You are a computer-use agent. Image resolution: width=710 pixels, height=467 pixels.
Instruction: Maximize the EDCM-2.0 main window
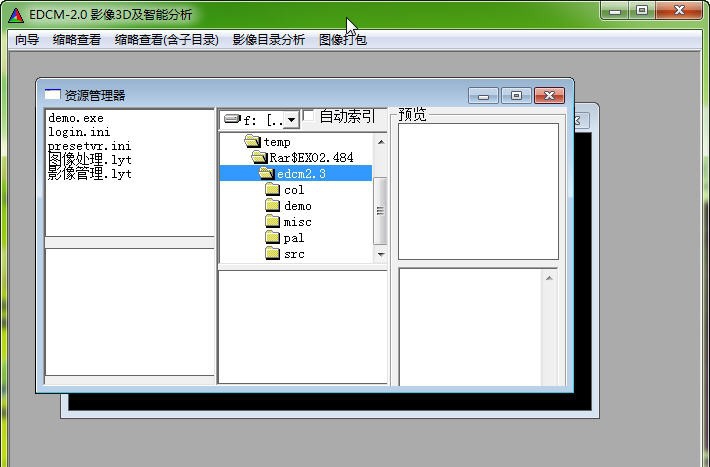coord(642,10)
